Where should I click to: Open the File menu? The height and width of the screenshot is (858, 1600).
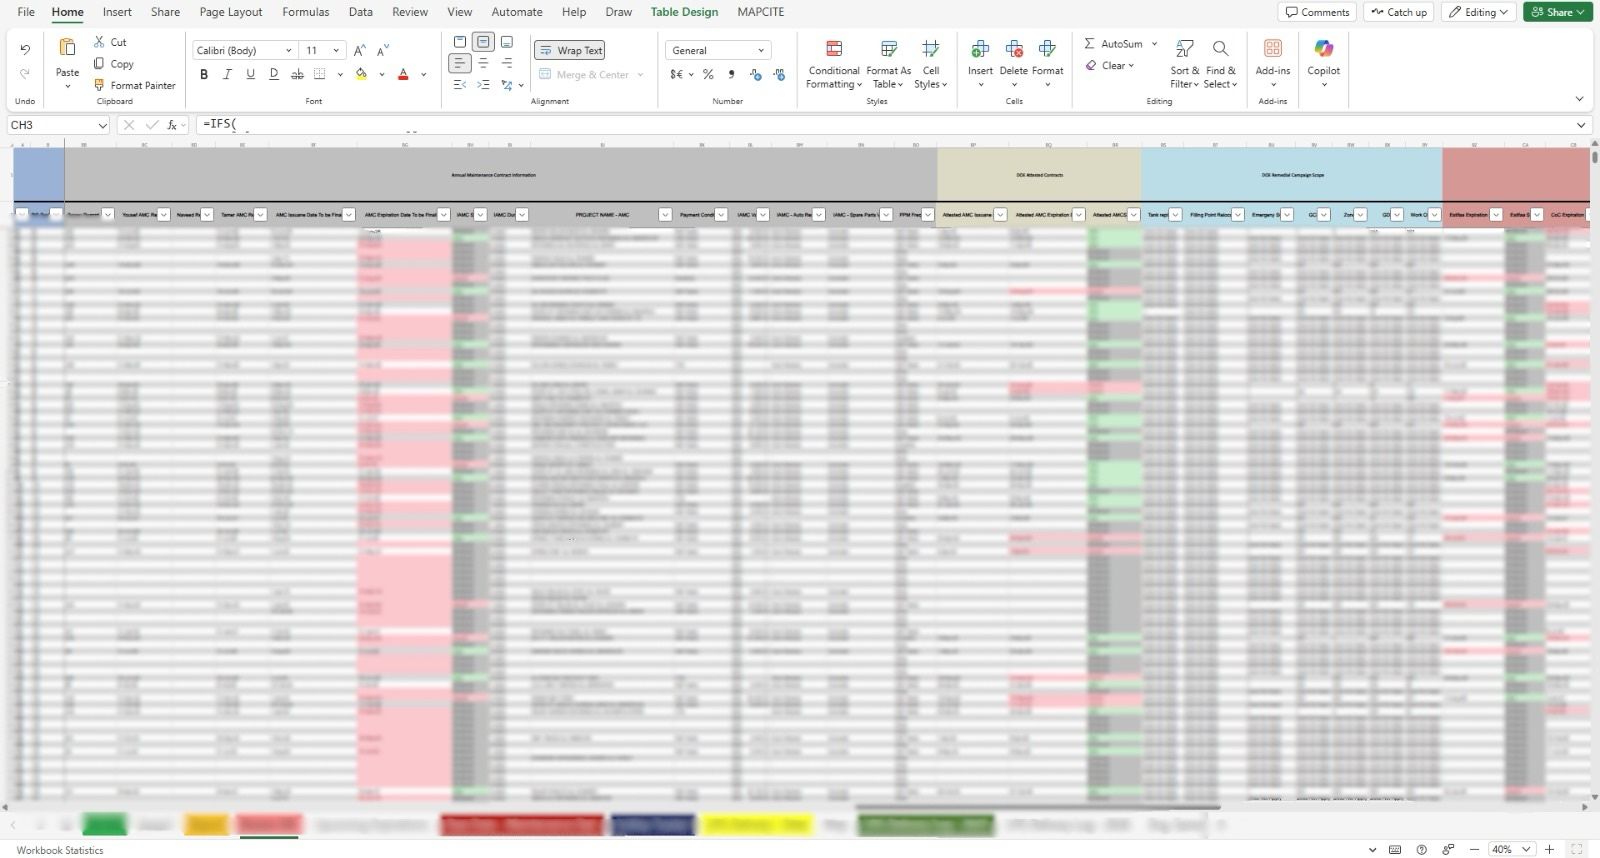point(26,12)
